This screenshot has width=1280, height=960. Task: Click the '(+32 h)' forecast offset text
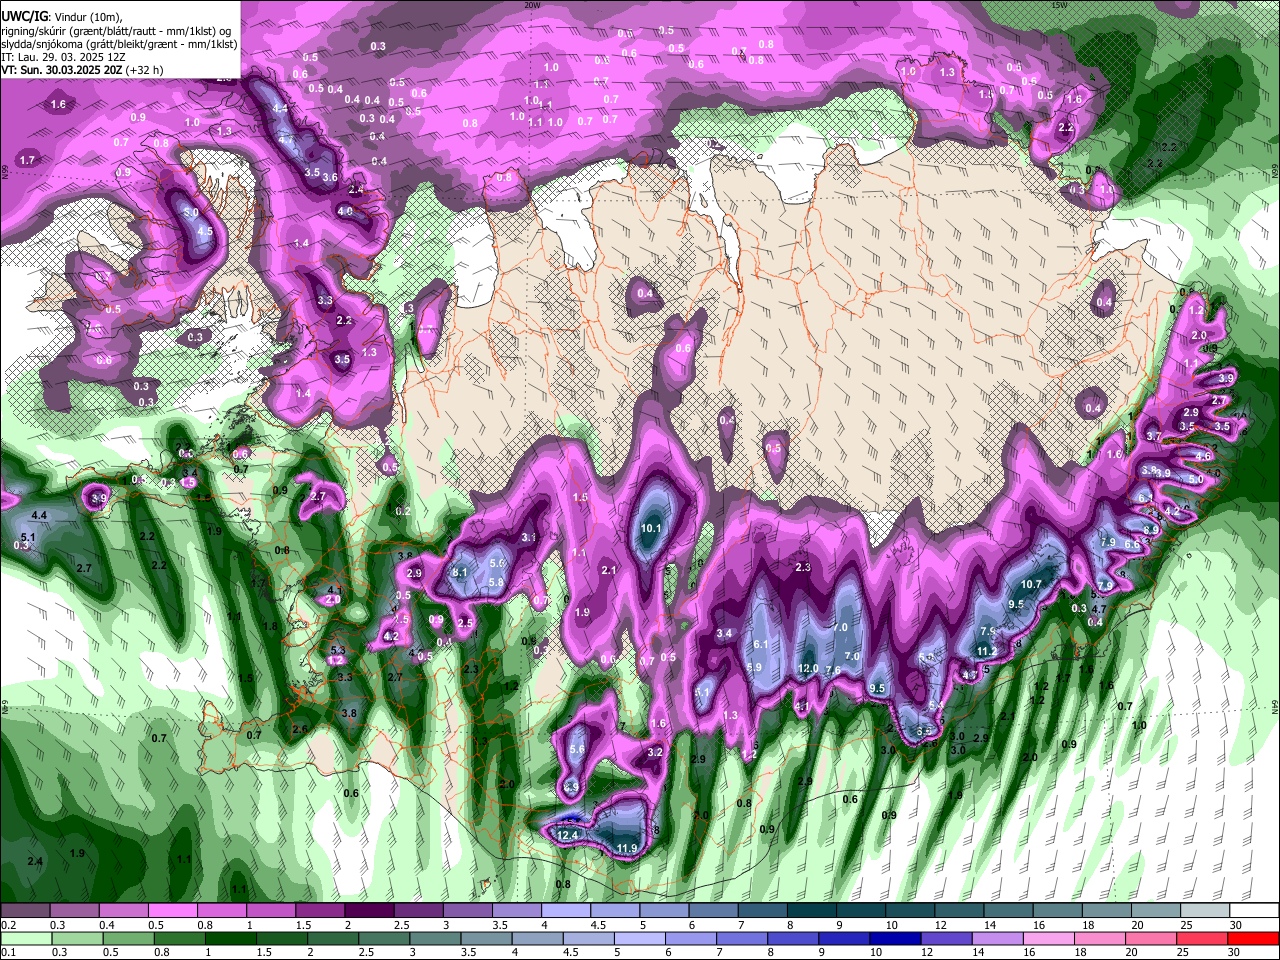pyautogui.click(x=145, y=70)
